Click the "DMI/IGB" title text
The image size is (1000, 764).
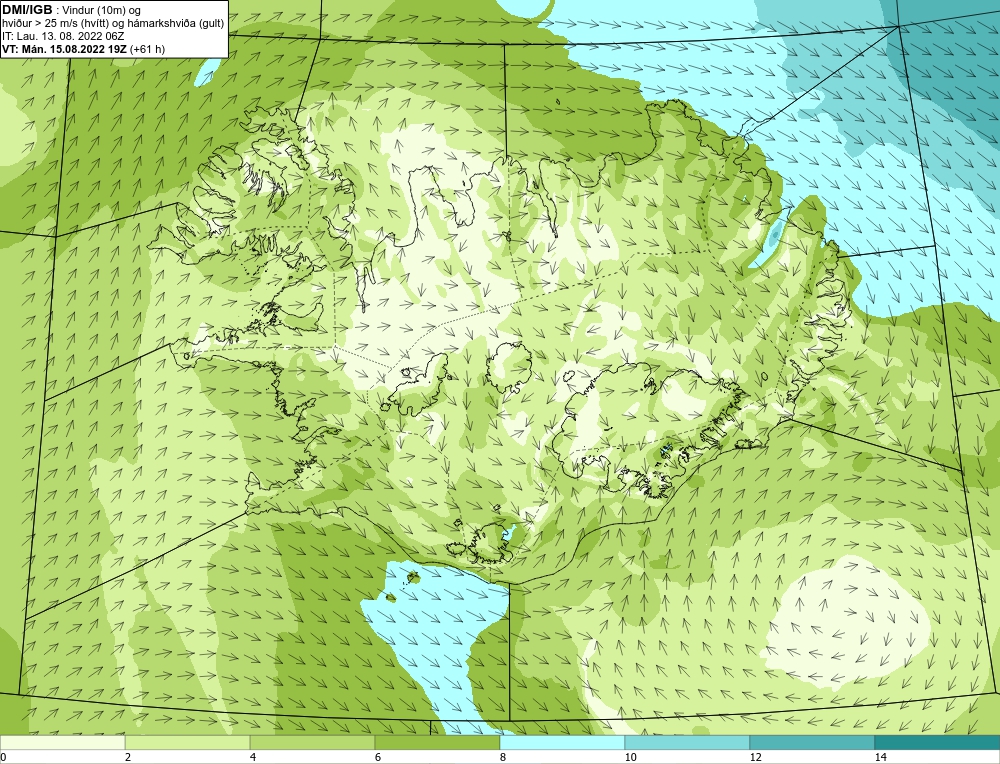point(27,10)
